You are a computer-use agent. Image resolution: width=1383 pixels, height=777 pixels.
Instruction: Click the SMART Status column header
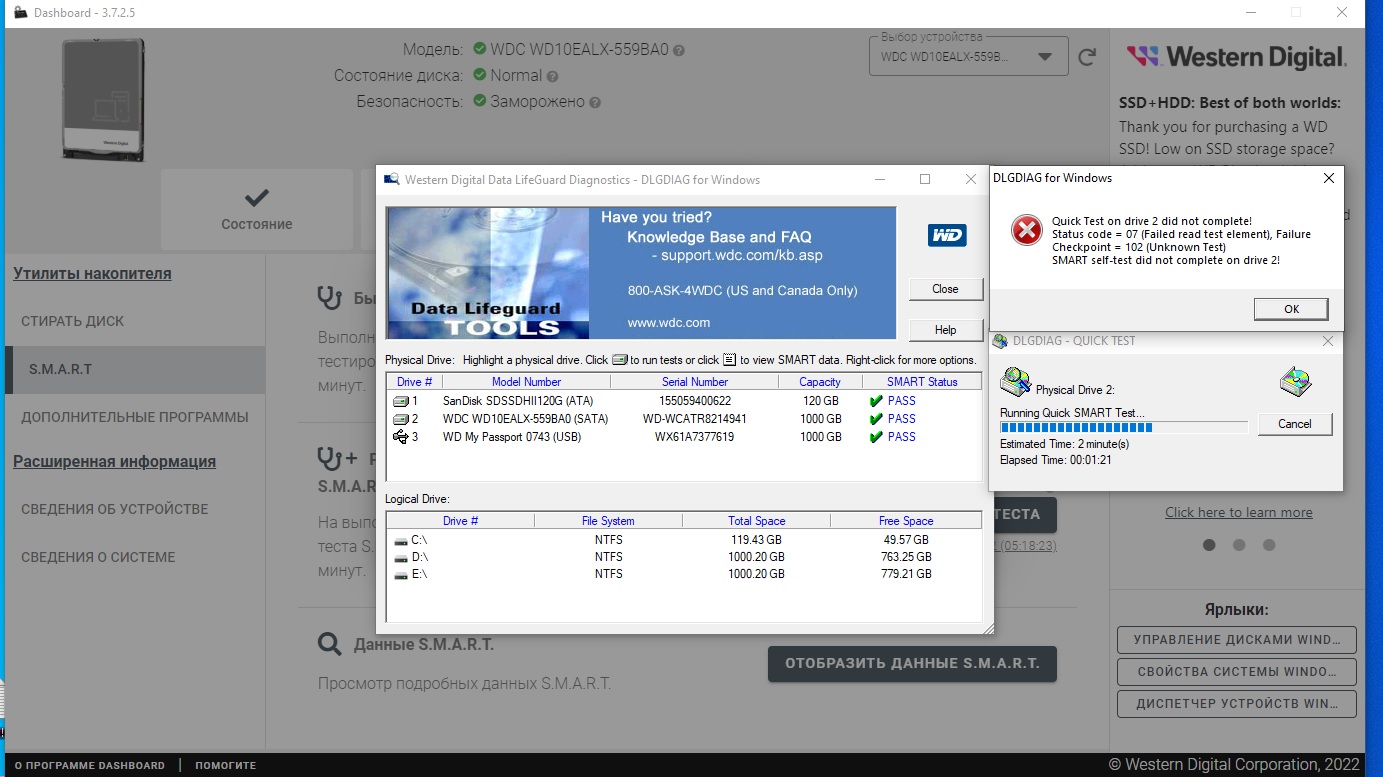click(x=922, y=382)
